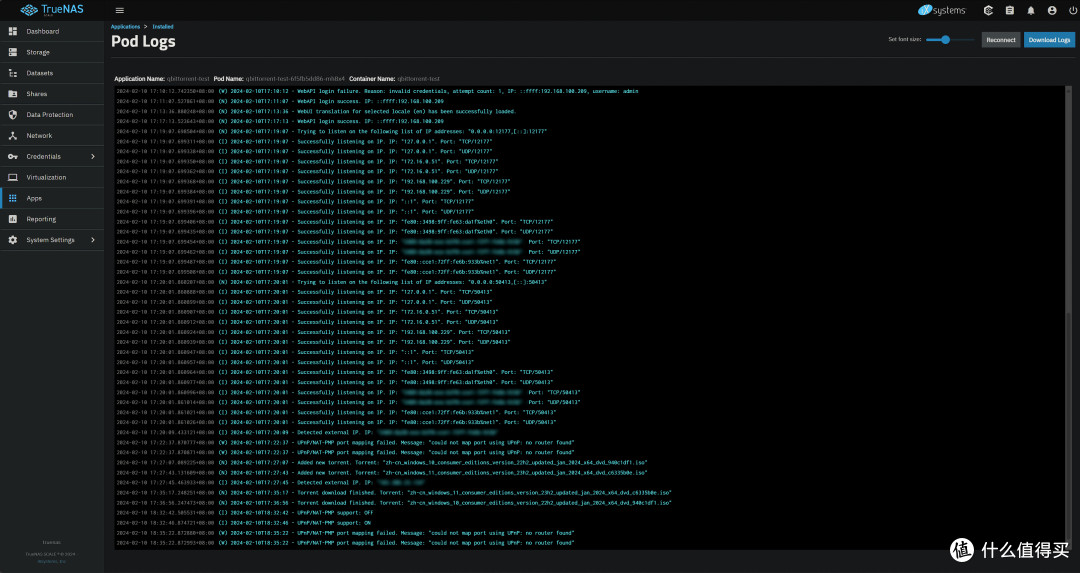Adjust the Set font size slider

click(x=950, y=40)
